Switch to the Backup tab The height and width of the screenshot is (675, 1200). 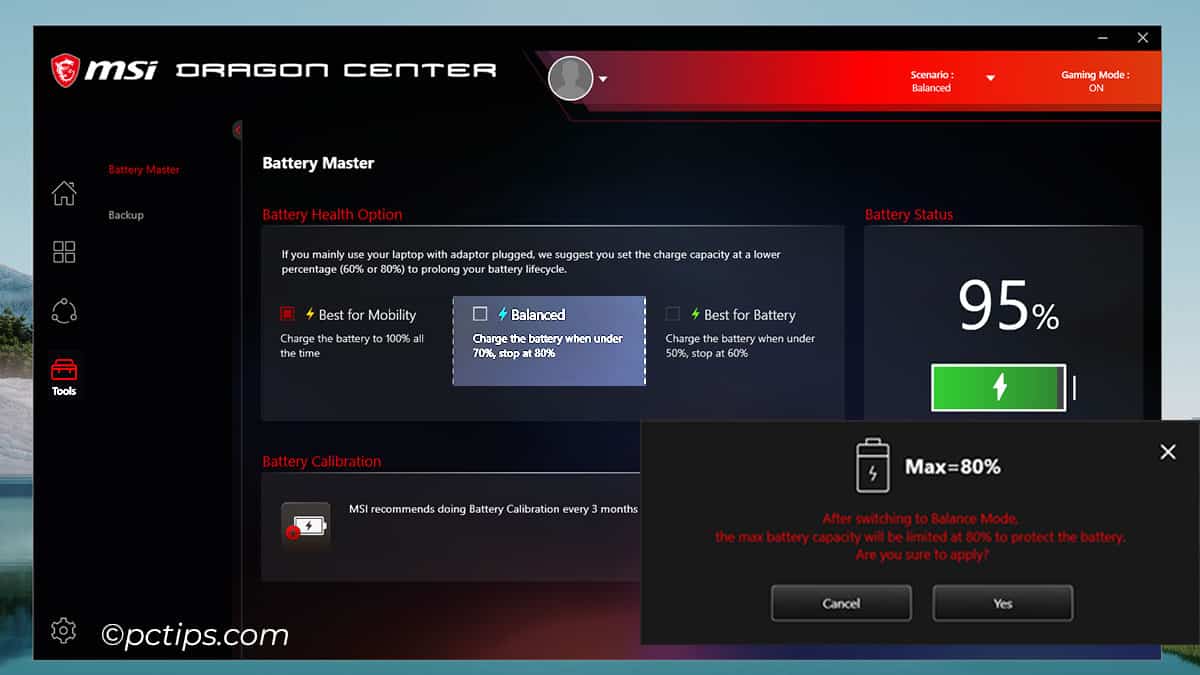(x=125, y=214)
